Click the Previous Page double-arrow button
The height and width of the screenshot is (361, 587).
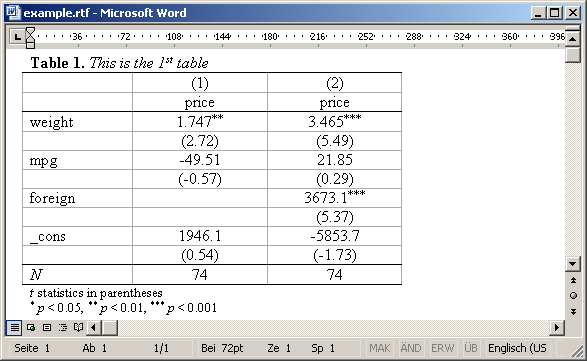coord(573,280)
